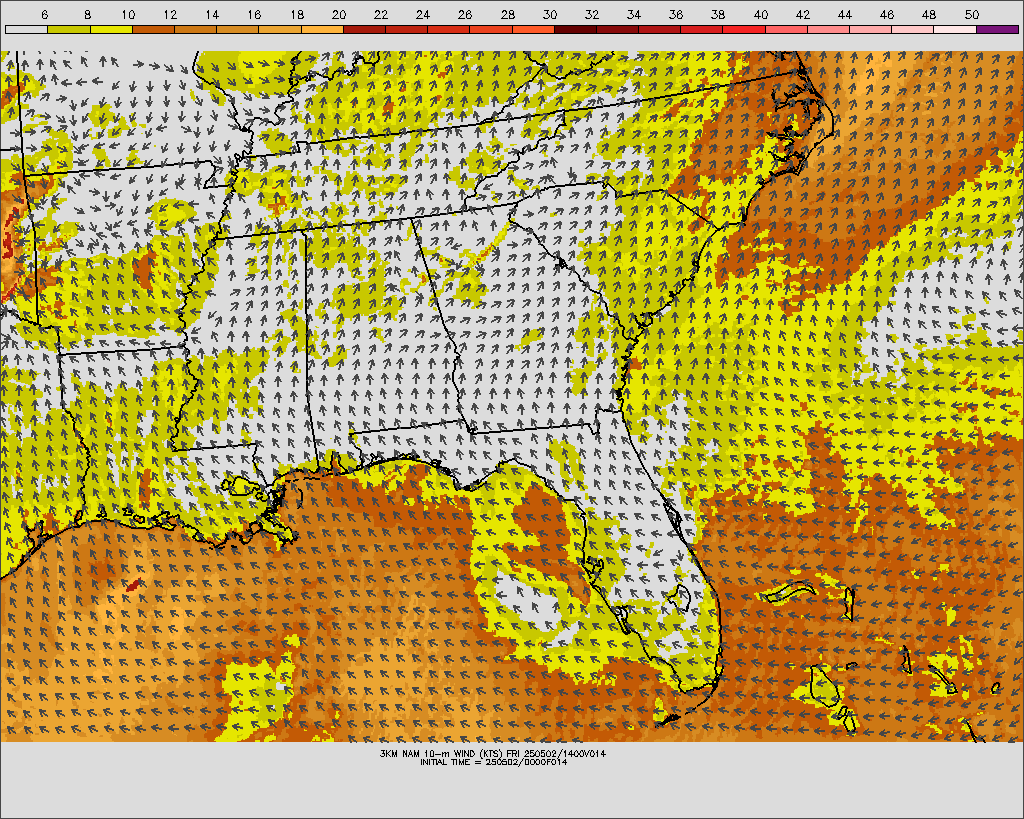This screenshot has height=819, width=1024.
Task: Click the '18' legend scale label
Action: pyautogui.click(x=297, y=15)
